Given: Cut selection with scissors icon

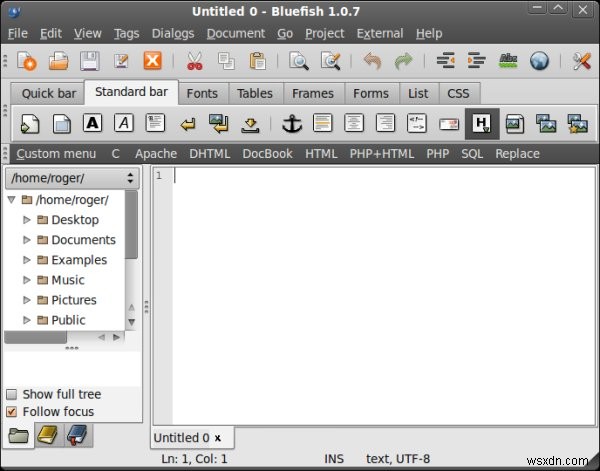Looking at the screenshot, I should point(194,61).
